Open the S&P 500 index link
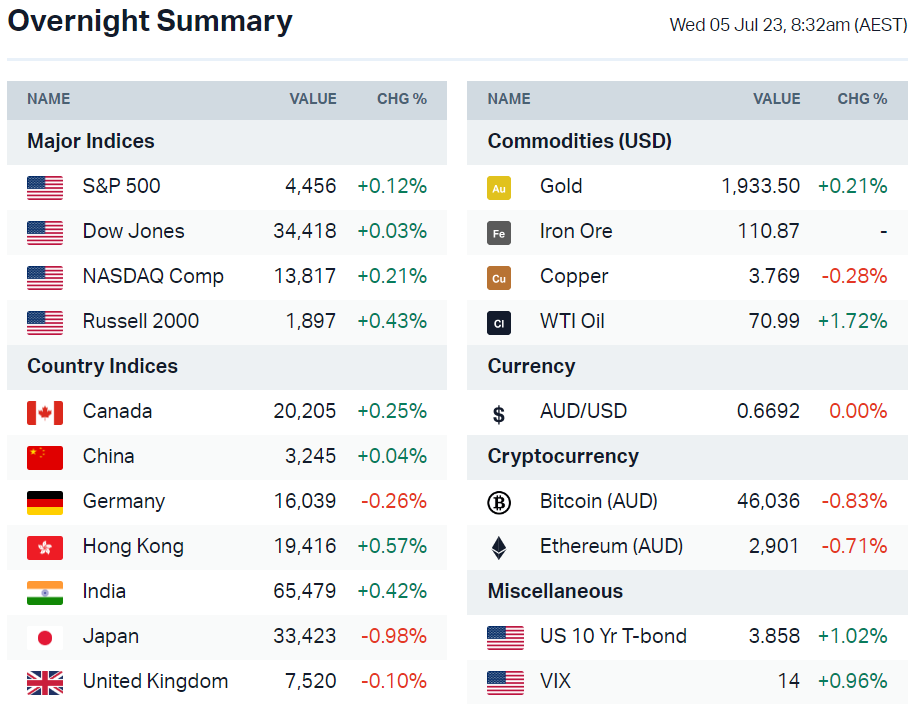The height and width of the screenshot is (704, 916). point(121,186)
